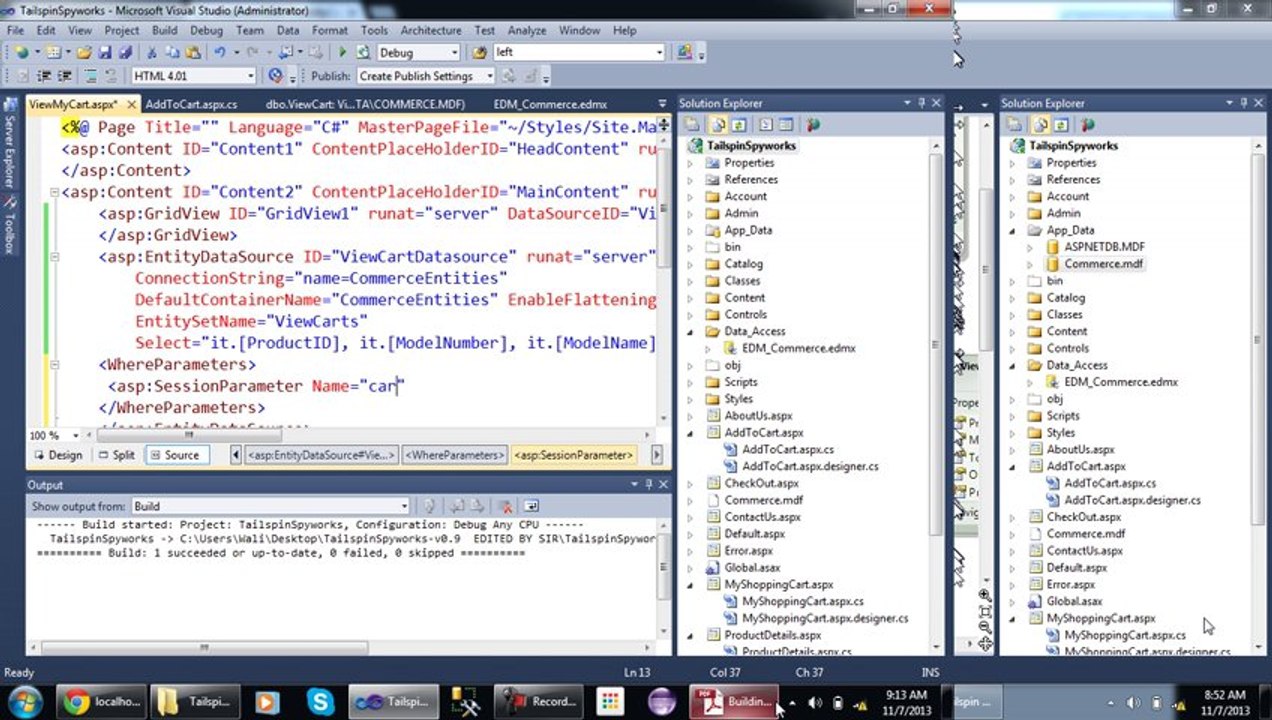Pin the Output panel with auto-hide pushpin
The width and height of the screenshot is (1272, 720).
tap(648, 484)
